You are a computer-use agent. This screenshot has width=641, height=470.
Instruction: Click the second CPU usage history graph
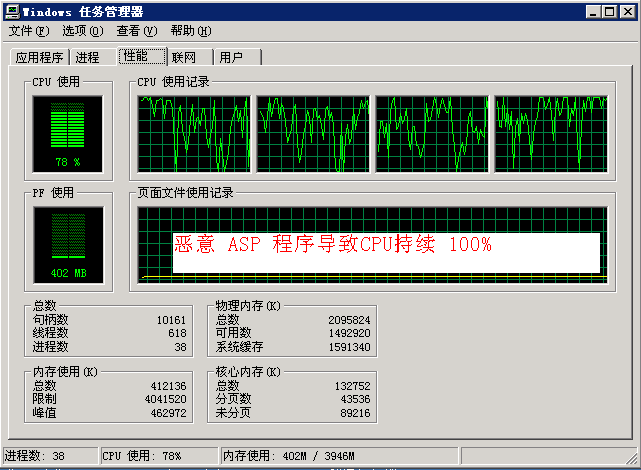[x=313, y=133]
